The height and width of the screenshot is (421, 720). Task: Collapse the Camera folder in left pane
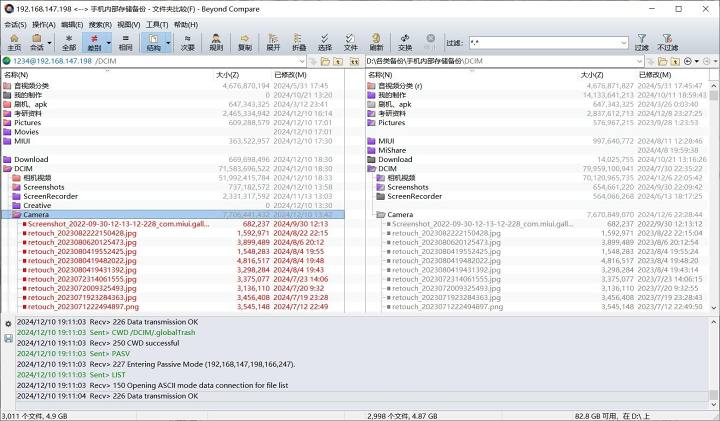coord(7,214)
